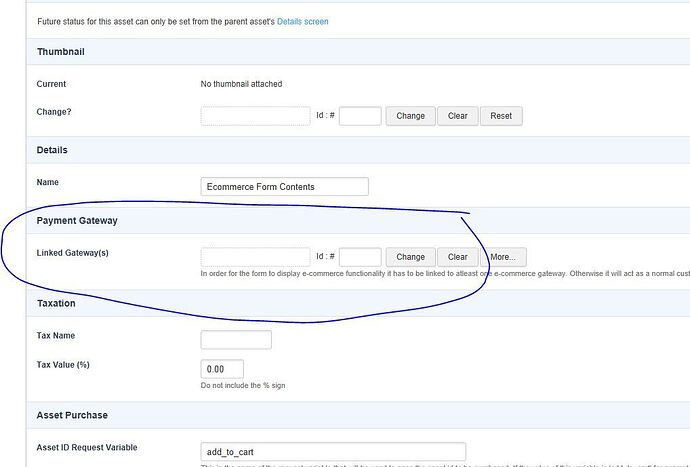Screen dimensions: 690x467
Task: Click the Name field containing Ecommerce Form Contents
Action: (x=284, y=186)
